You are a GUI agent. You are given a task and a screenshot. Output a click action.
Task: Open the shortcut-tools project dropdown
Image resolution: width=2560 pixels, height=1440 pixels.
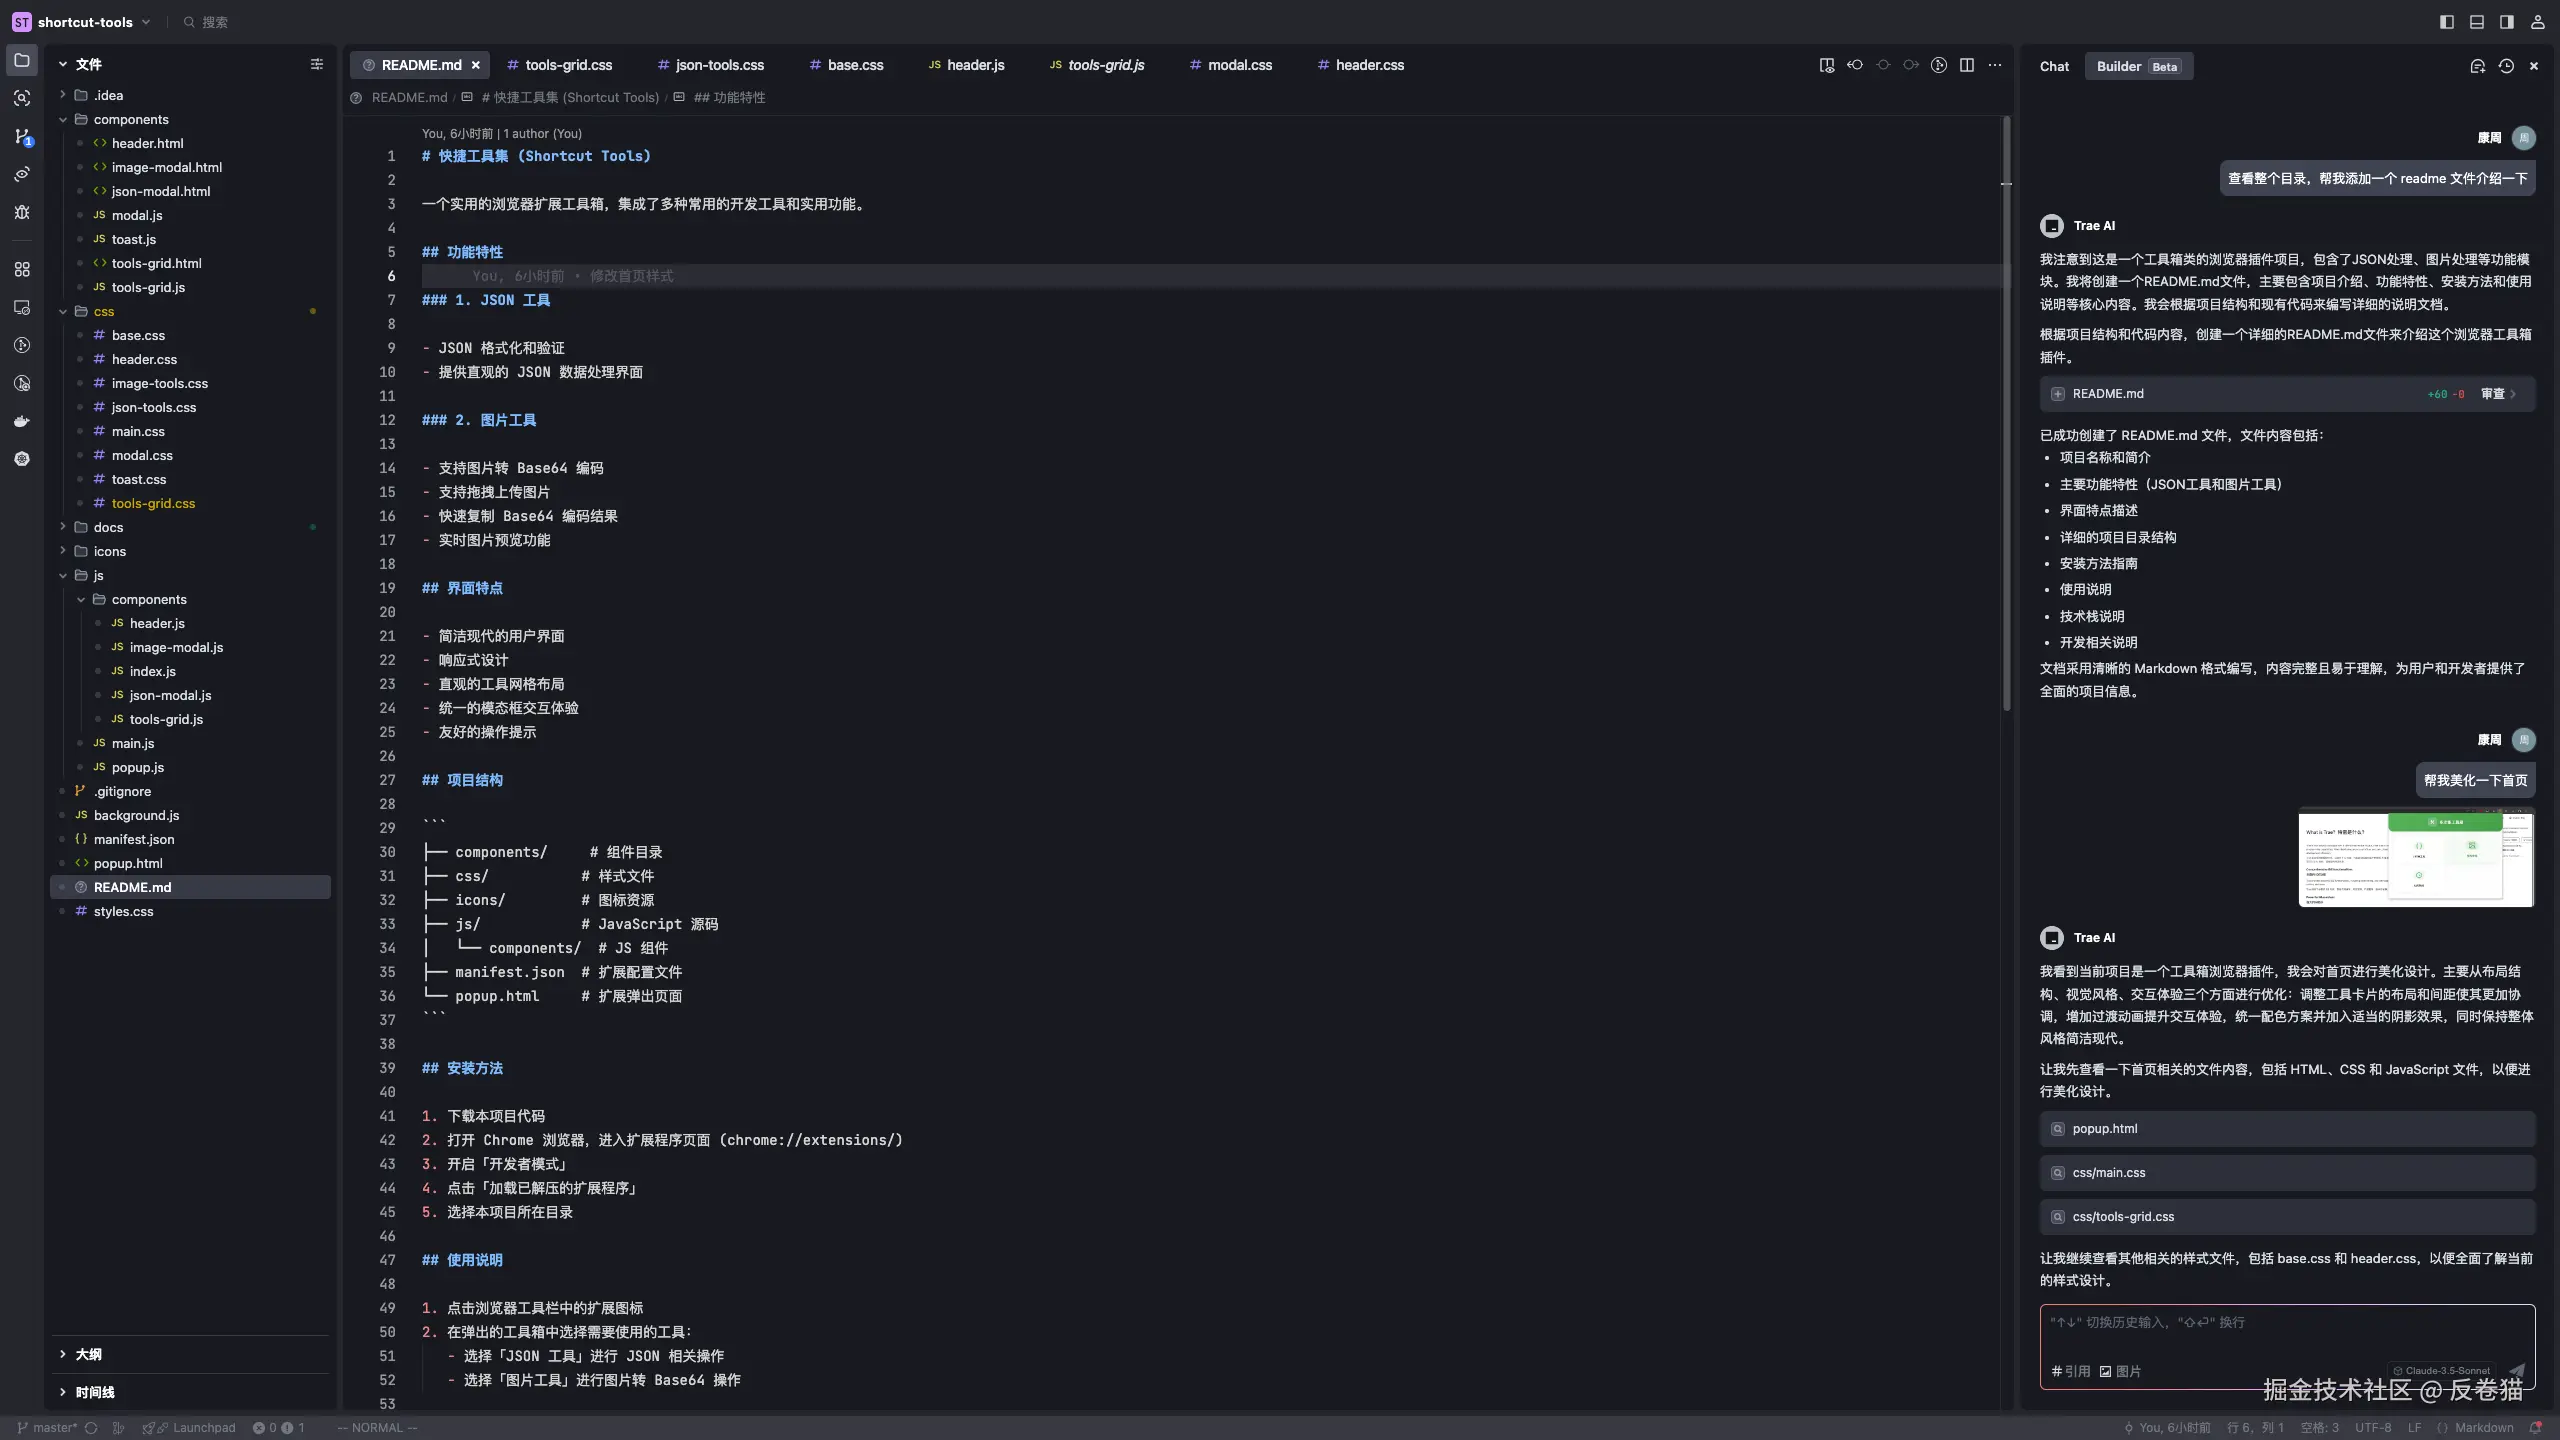(x=85, y=22)
